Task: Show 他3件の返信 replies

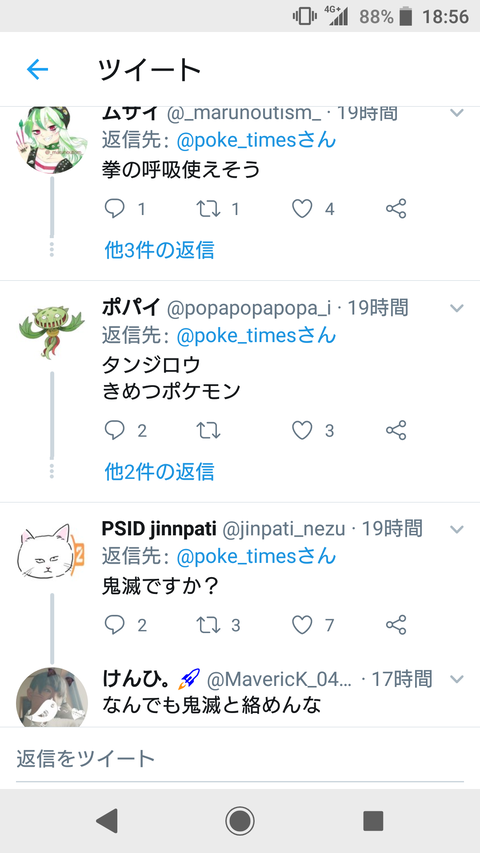Action: (x=159, y=250)
